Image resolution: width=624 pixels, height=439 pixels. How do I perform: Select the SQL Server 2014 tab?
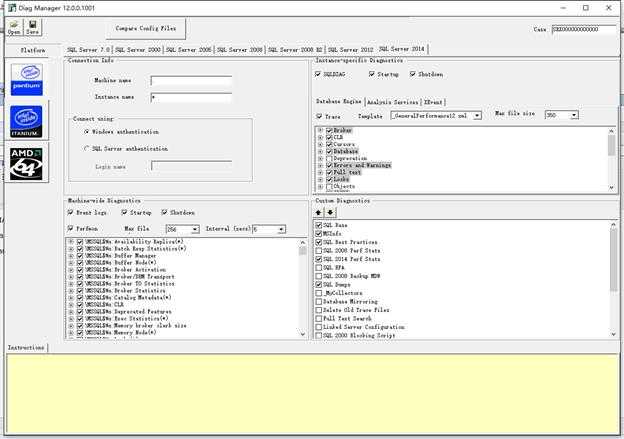(x=402, y=49)
